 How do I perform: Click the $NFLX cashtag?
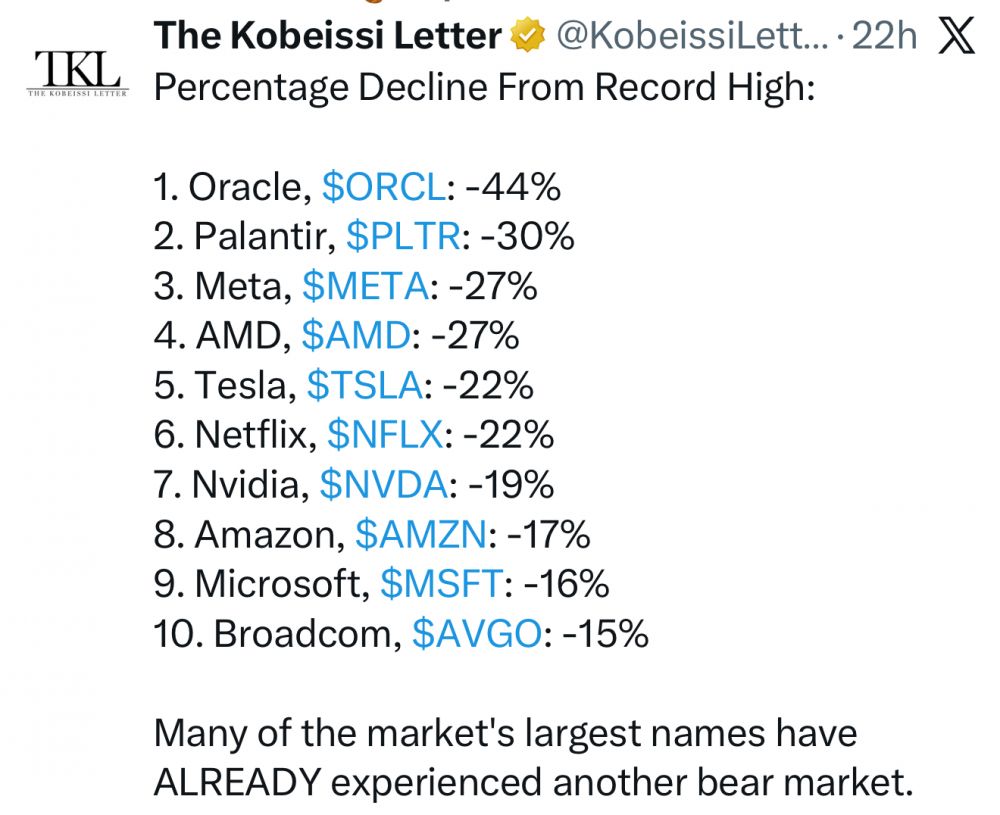384,435
